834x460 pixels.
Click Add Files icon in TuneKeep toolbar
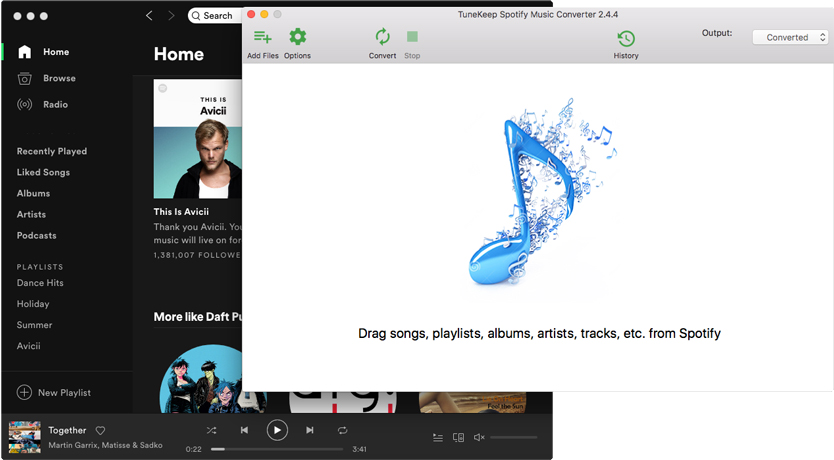point(262,37)
